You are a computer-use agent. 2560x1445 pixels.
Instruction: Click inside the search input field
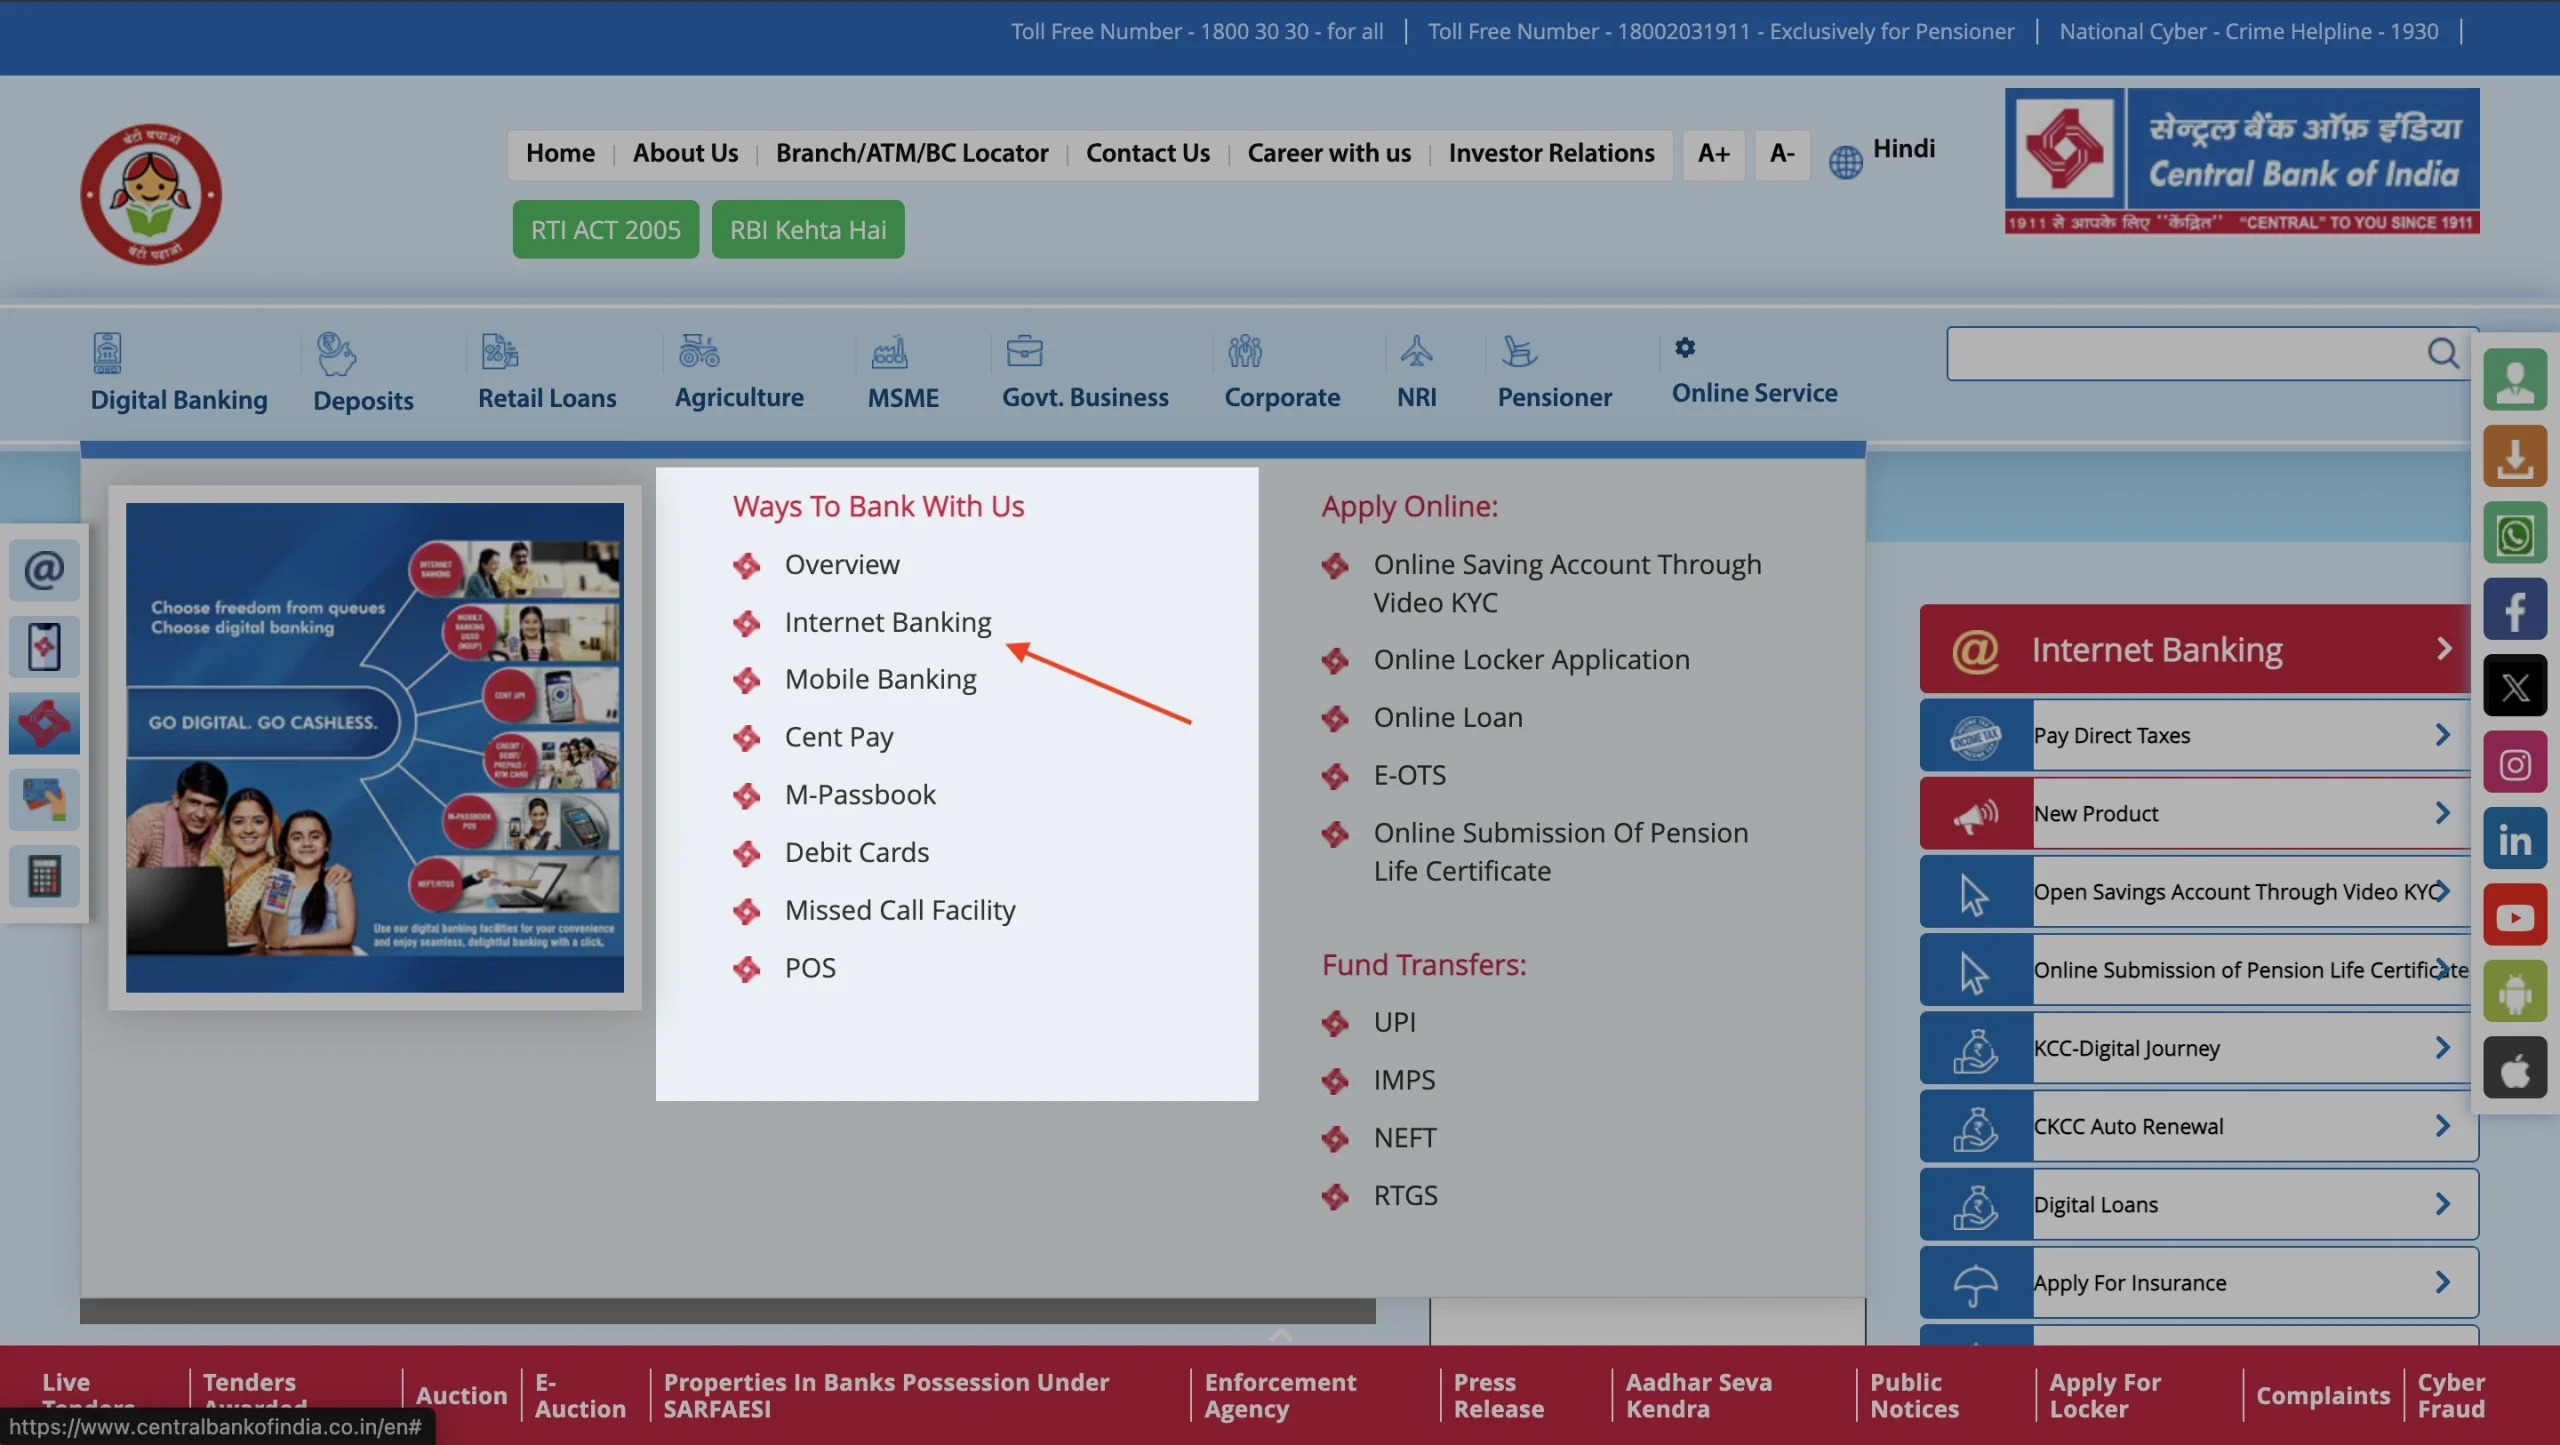[x=2180, y=353]
